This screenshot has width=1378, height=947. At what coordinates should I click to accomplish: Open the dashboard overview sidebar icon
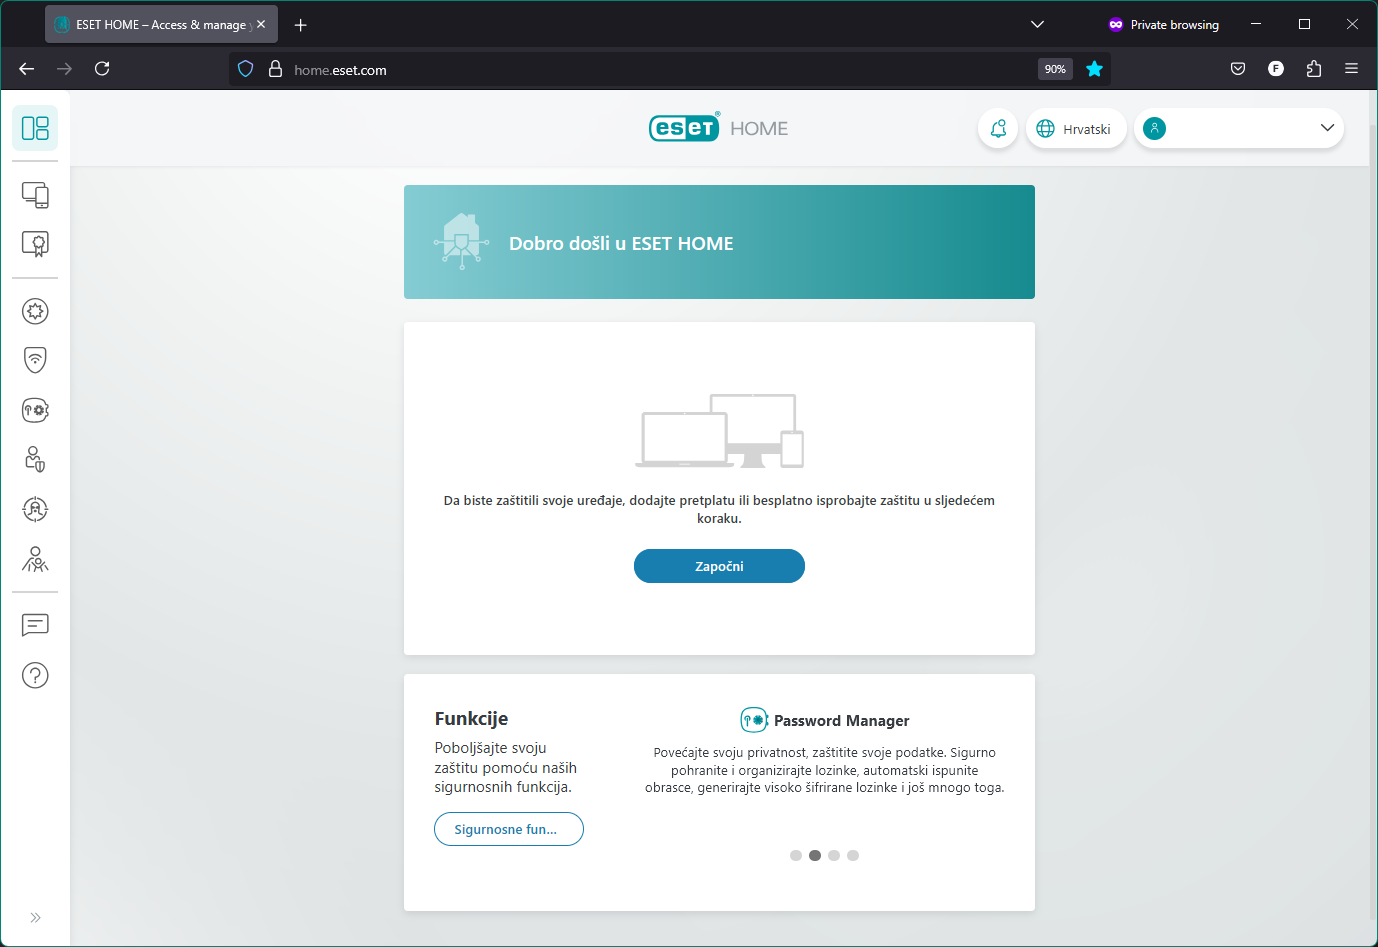(x=35, y=128)
